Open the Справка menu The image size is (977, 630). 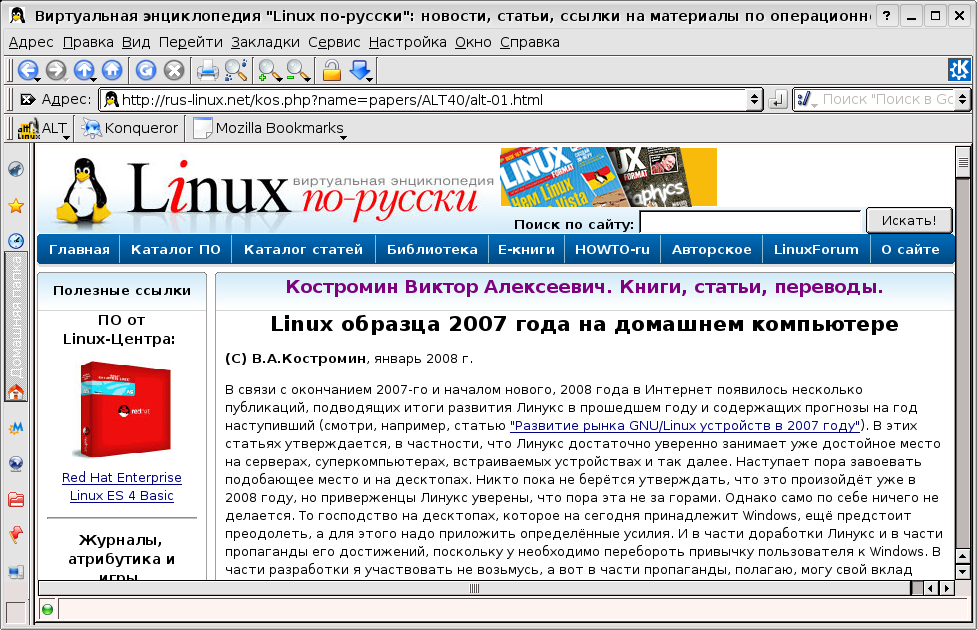(x=530, y=42)
